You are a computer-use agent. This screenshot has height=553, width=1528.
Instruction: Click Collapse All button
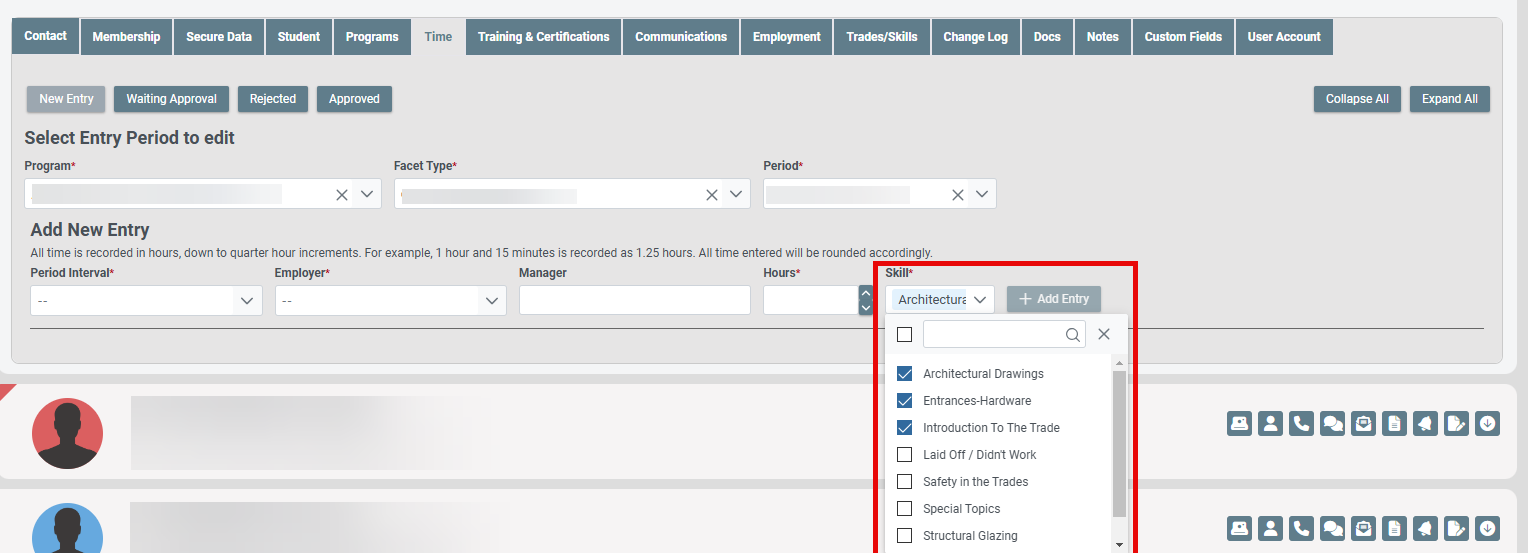point(1357,99)
